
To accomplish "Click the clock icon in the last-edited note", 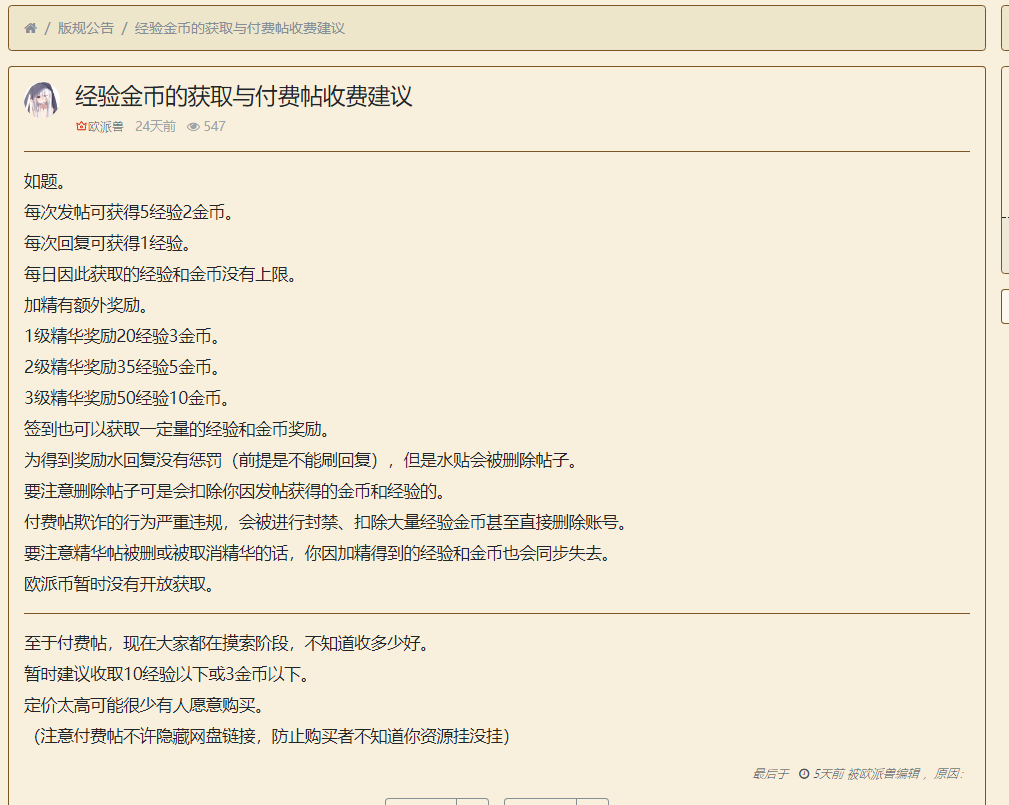I will click(804, 773).
